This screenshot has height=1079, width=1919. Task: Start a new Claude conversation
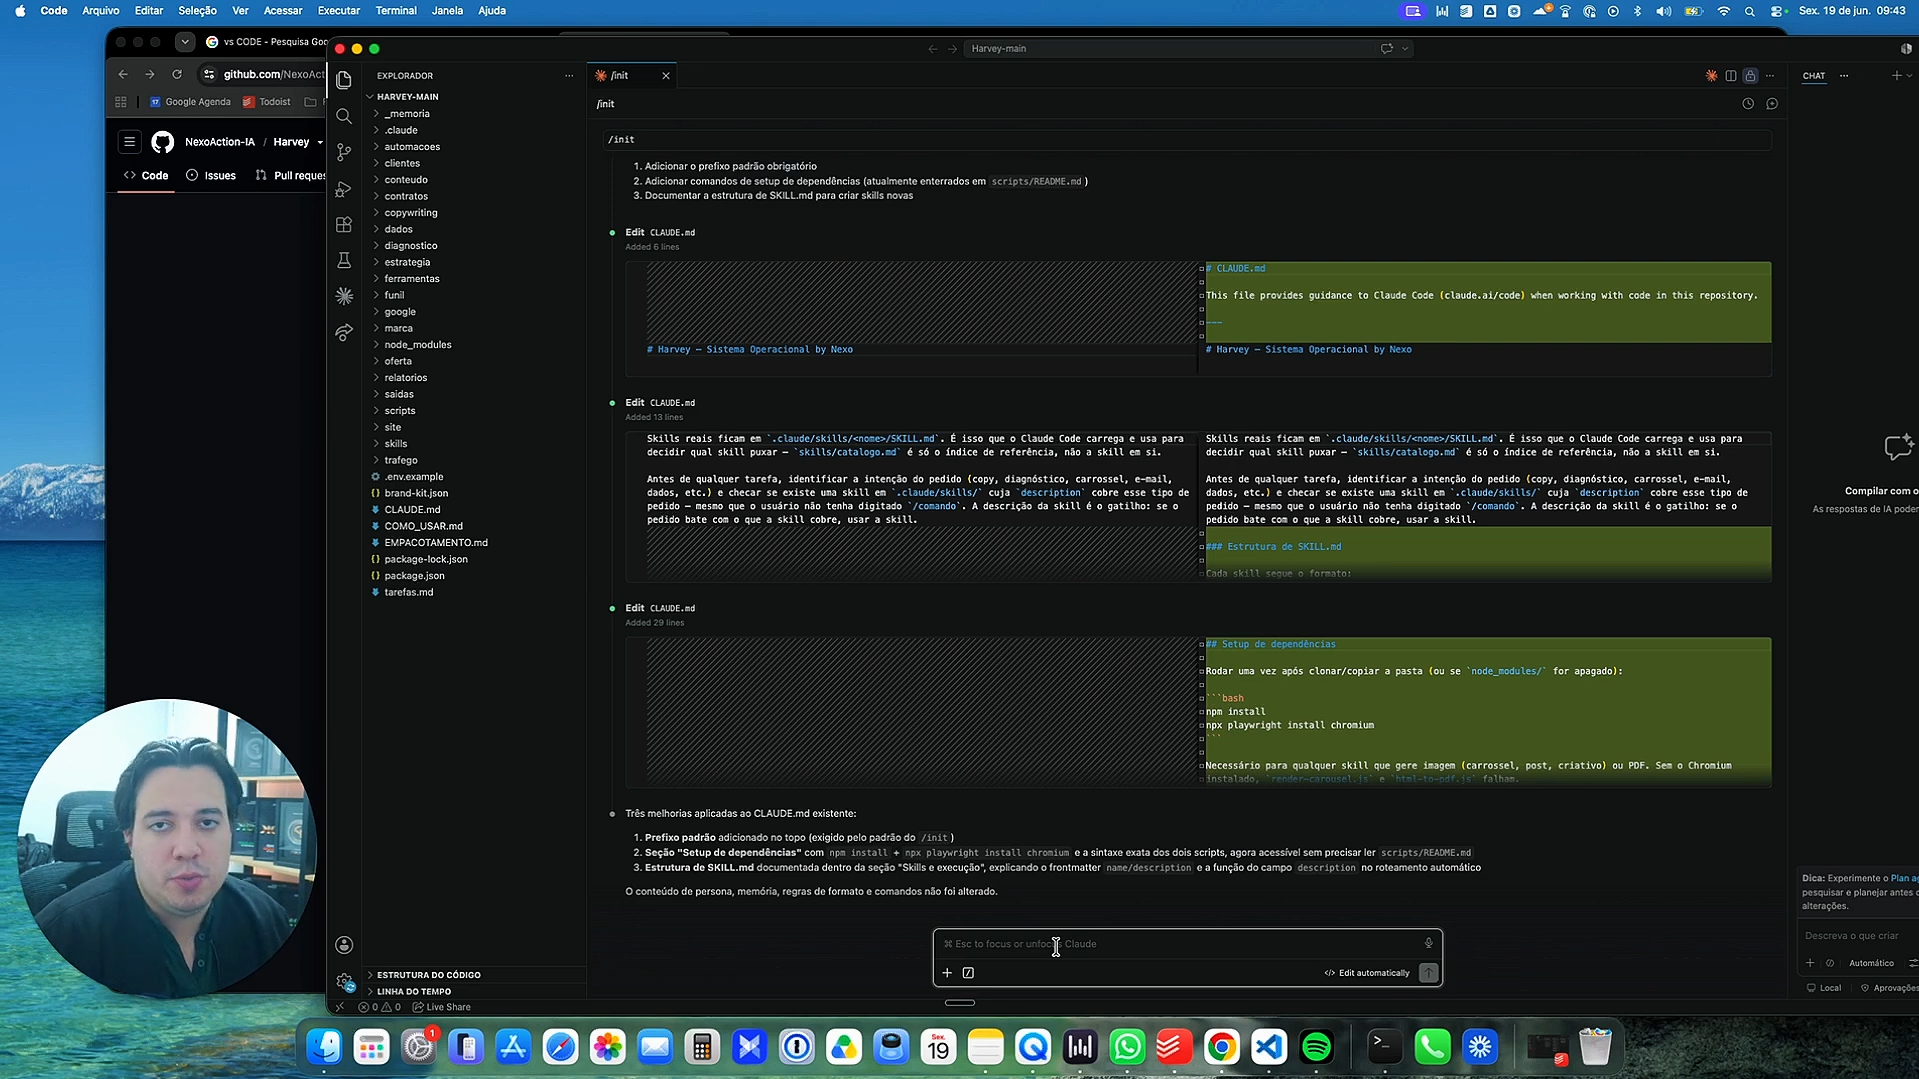[x=1772, y=104]
